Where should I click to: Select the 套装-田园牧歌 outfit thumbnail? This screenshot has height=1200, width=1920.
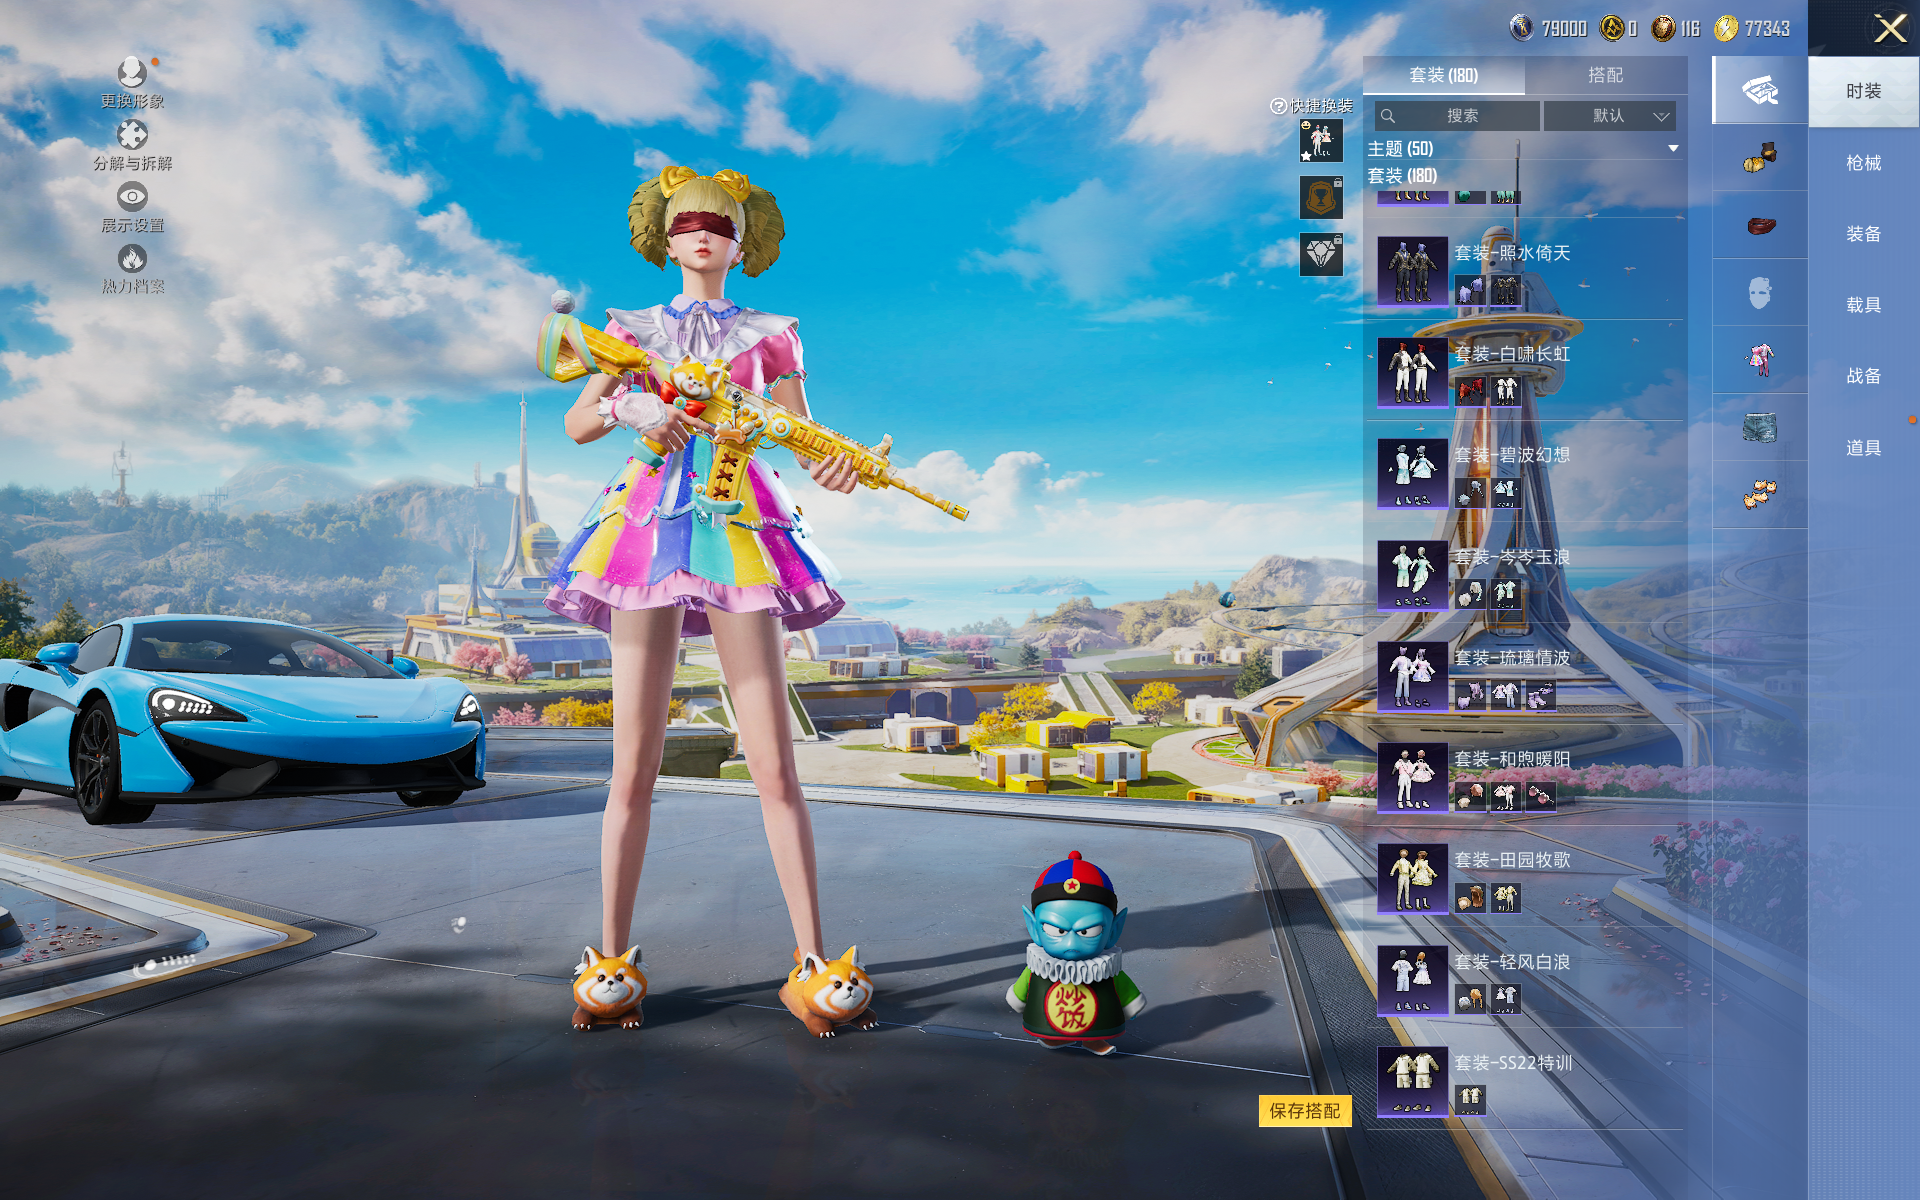[1412, 879]
